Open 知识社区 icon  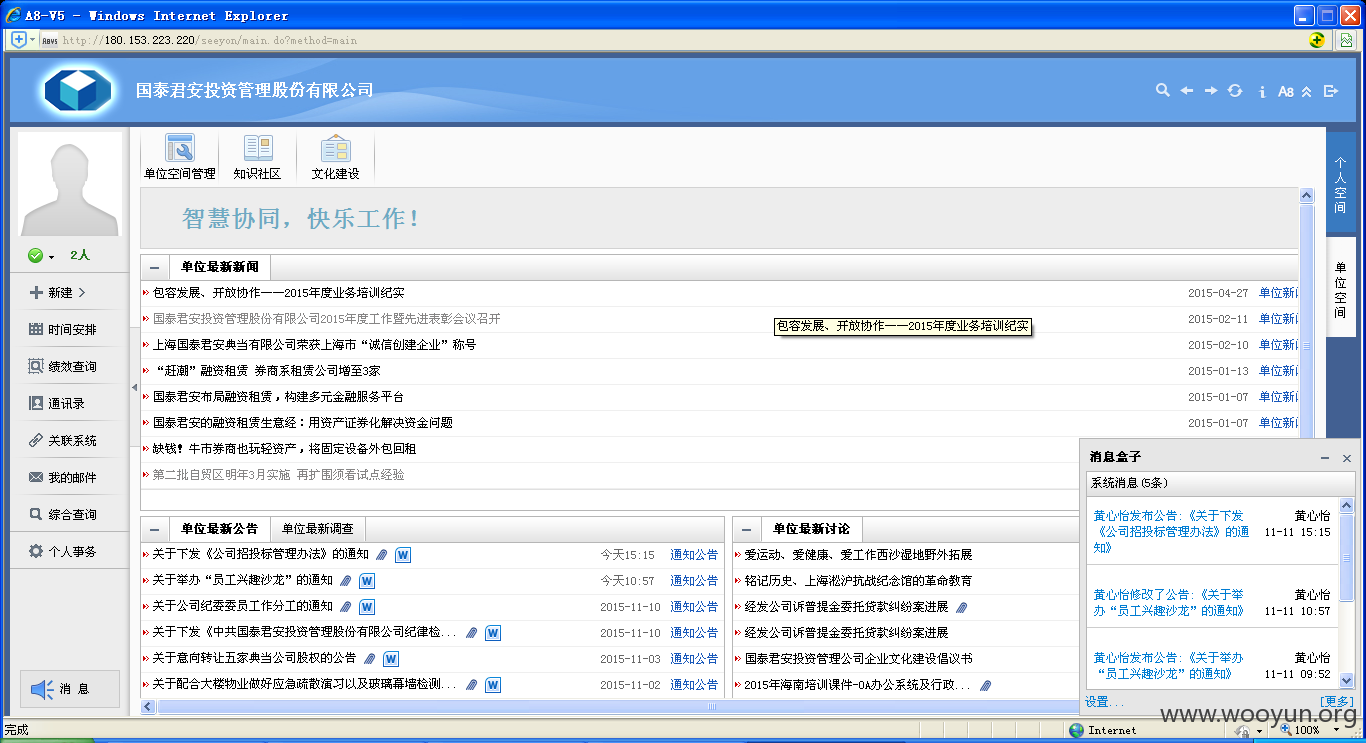(258, 157)
